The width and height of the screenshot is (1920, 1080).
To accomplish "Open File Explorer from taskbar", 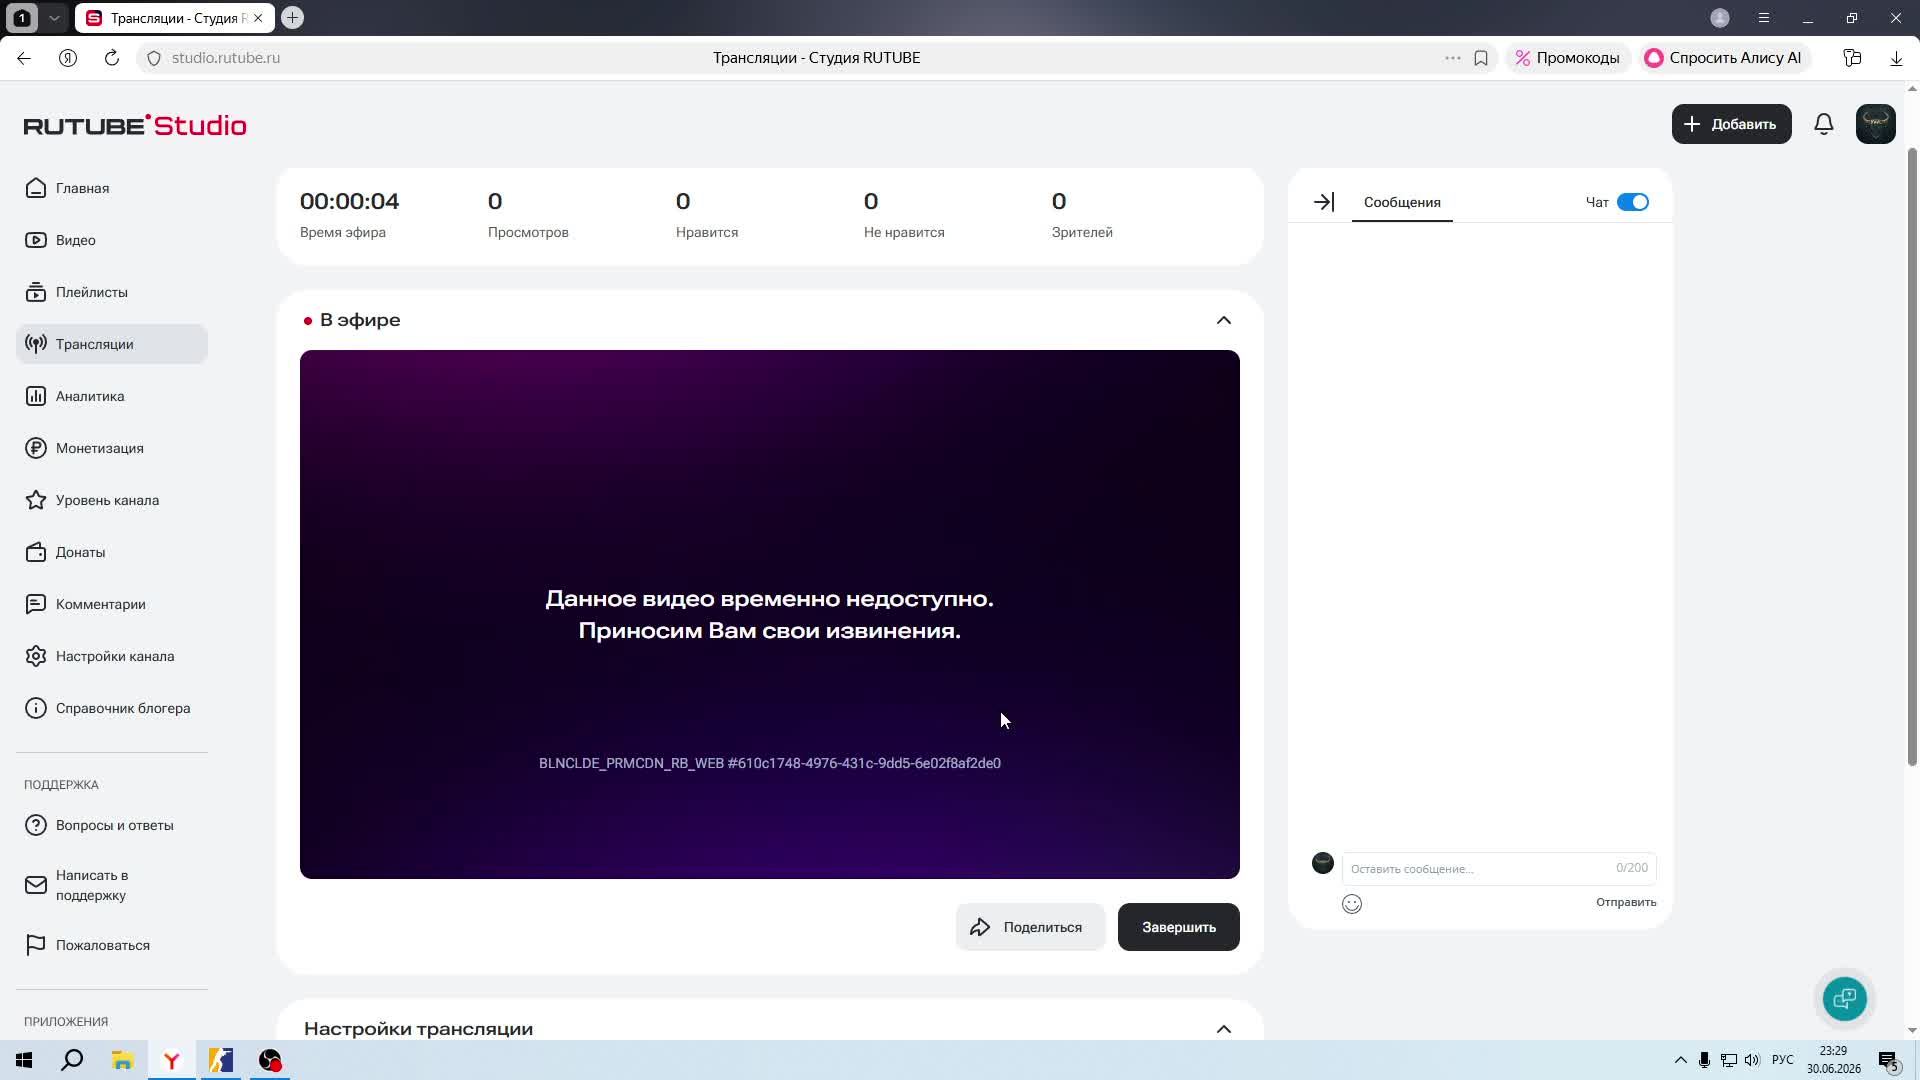I will point(122,1060).
